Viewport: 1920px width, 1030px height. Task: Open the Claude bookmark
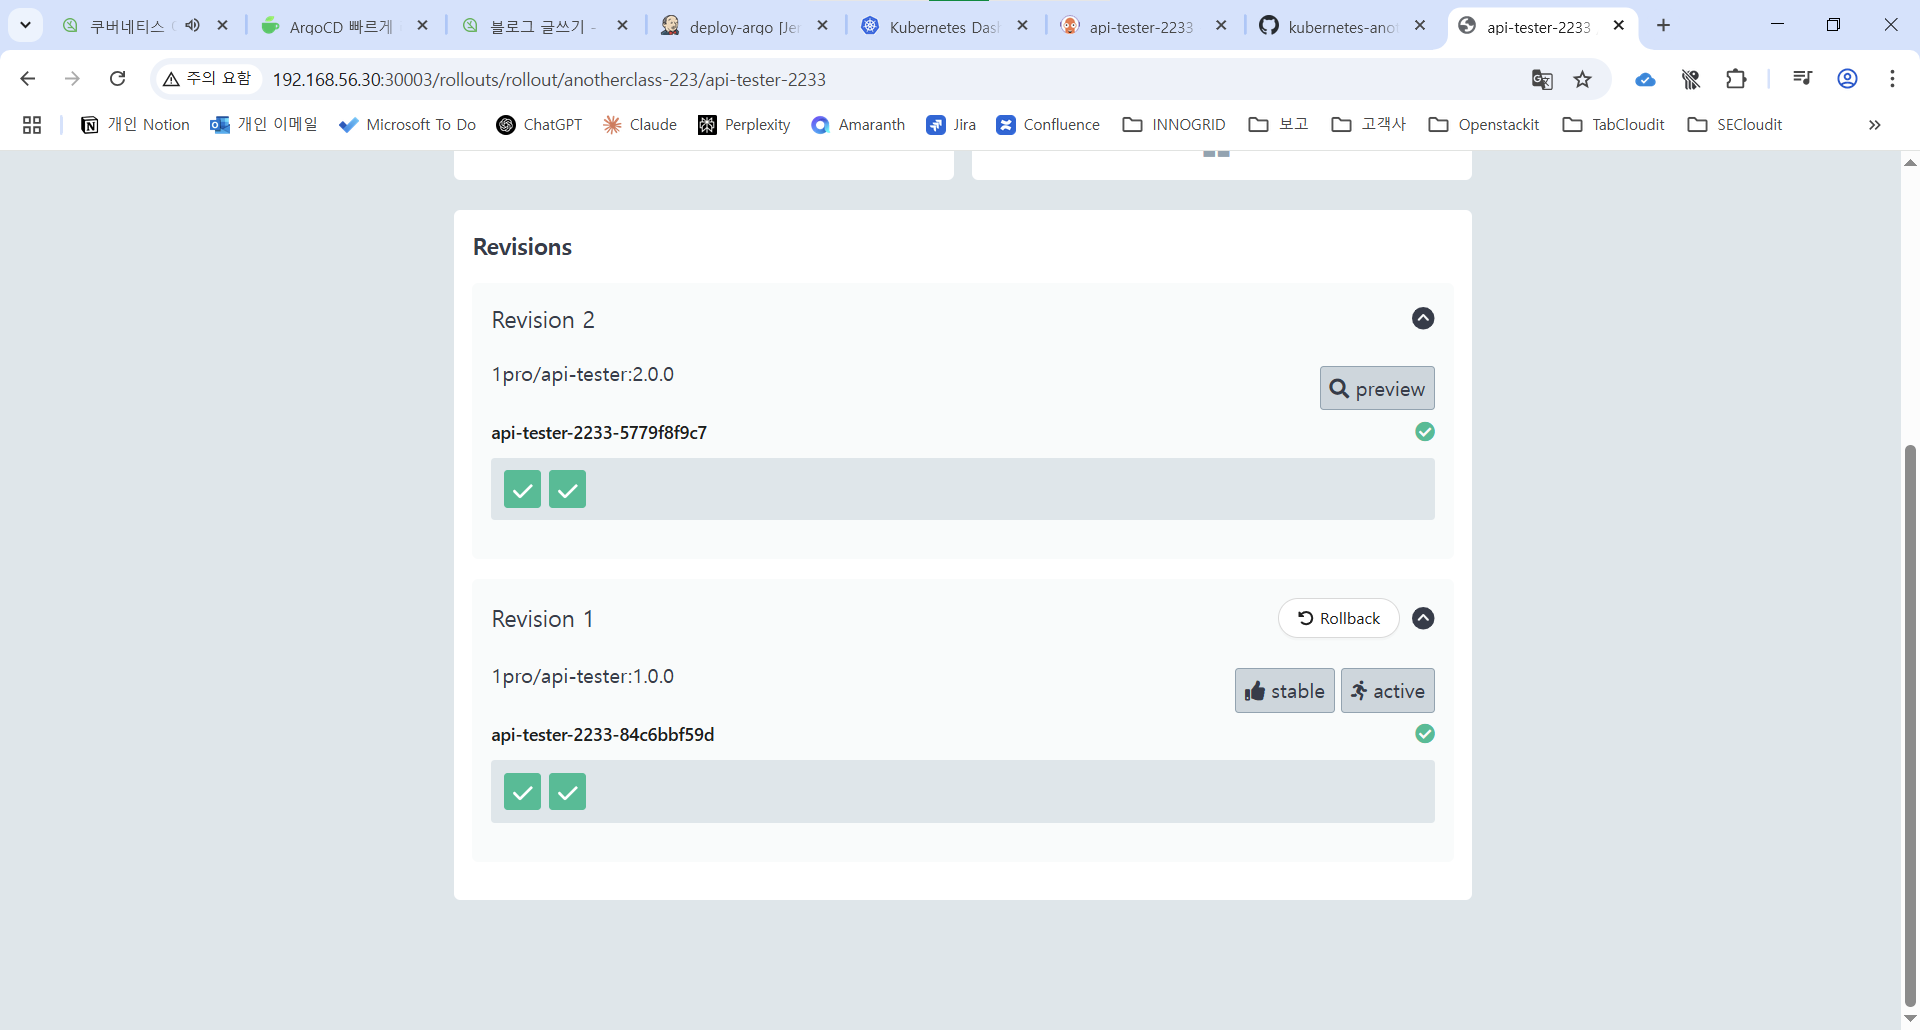640,125
